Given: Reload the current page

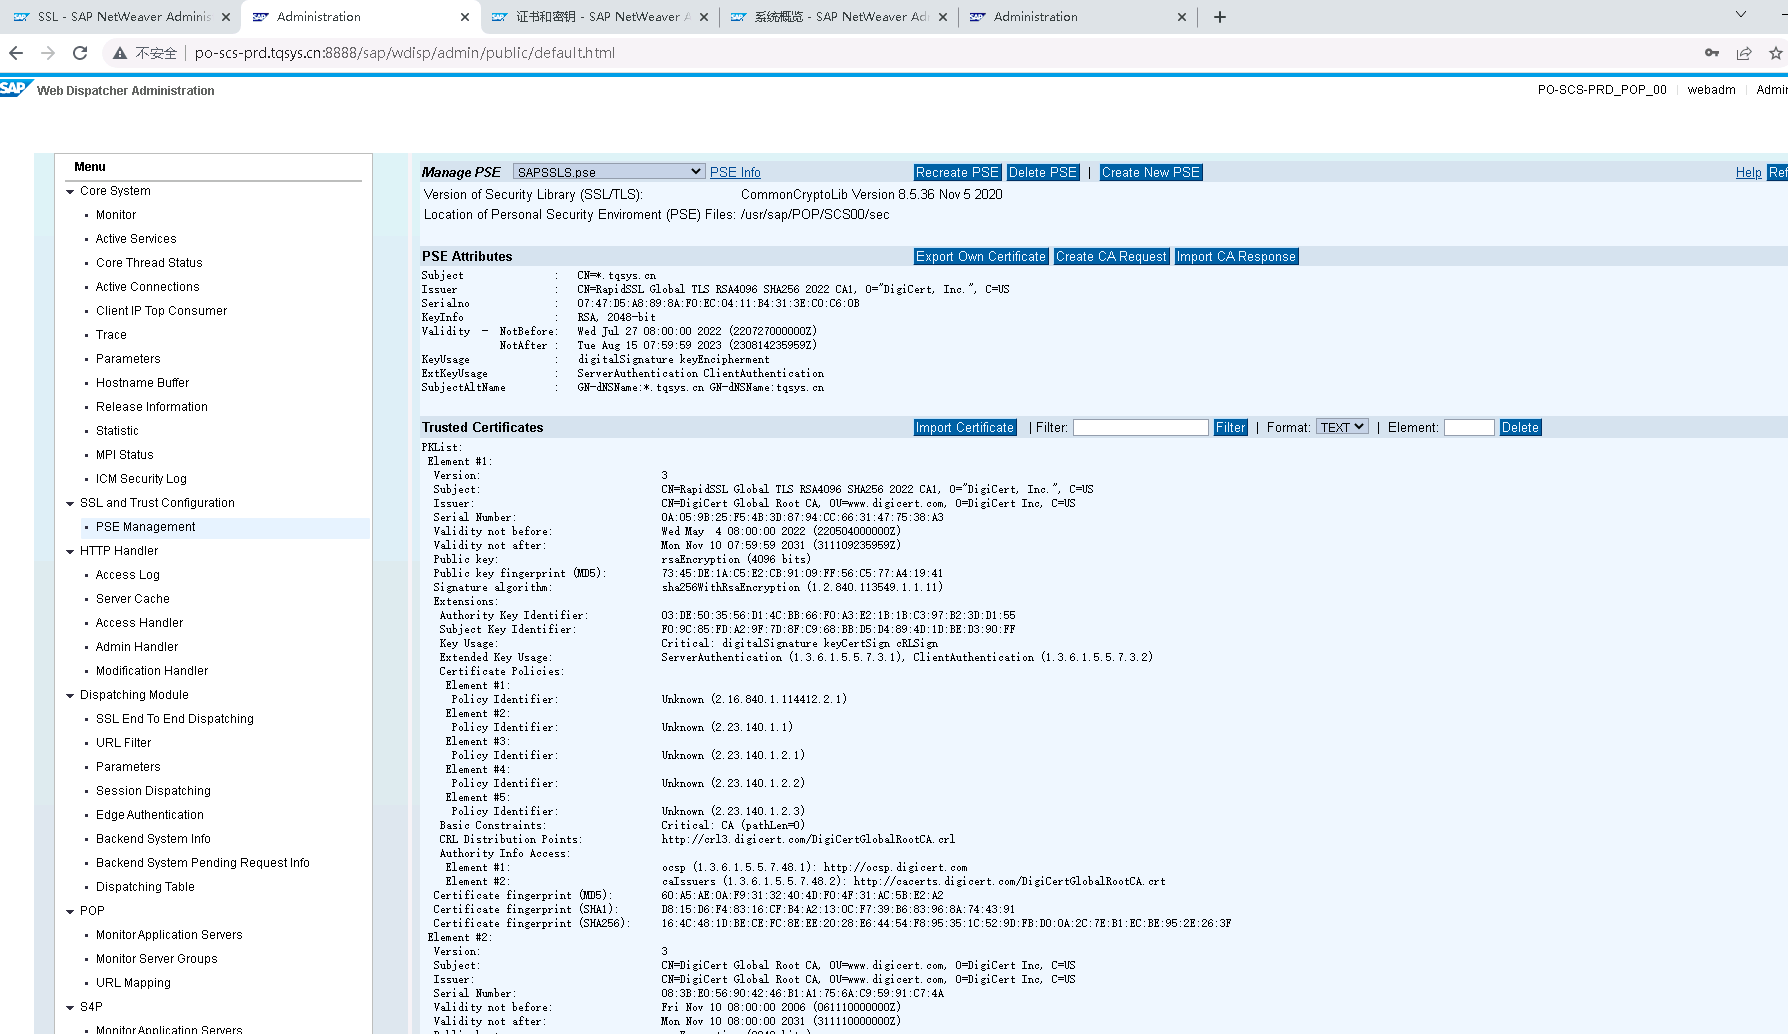Looking at the screenshot, I should [80, 53].
